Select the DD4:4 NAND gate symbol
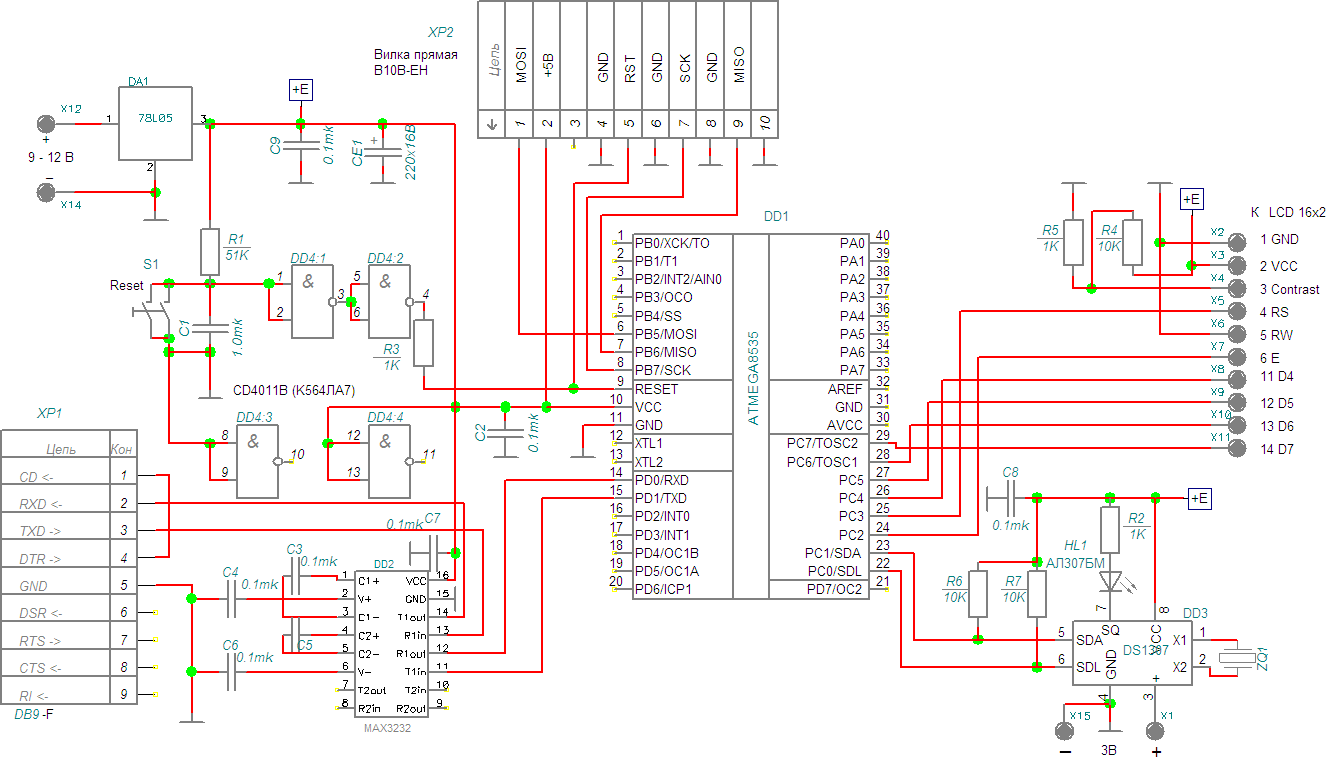The image size is (1333, 765). tap(389, 462)
